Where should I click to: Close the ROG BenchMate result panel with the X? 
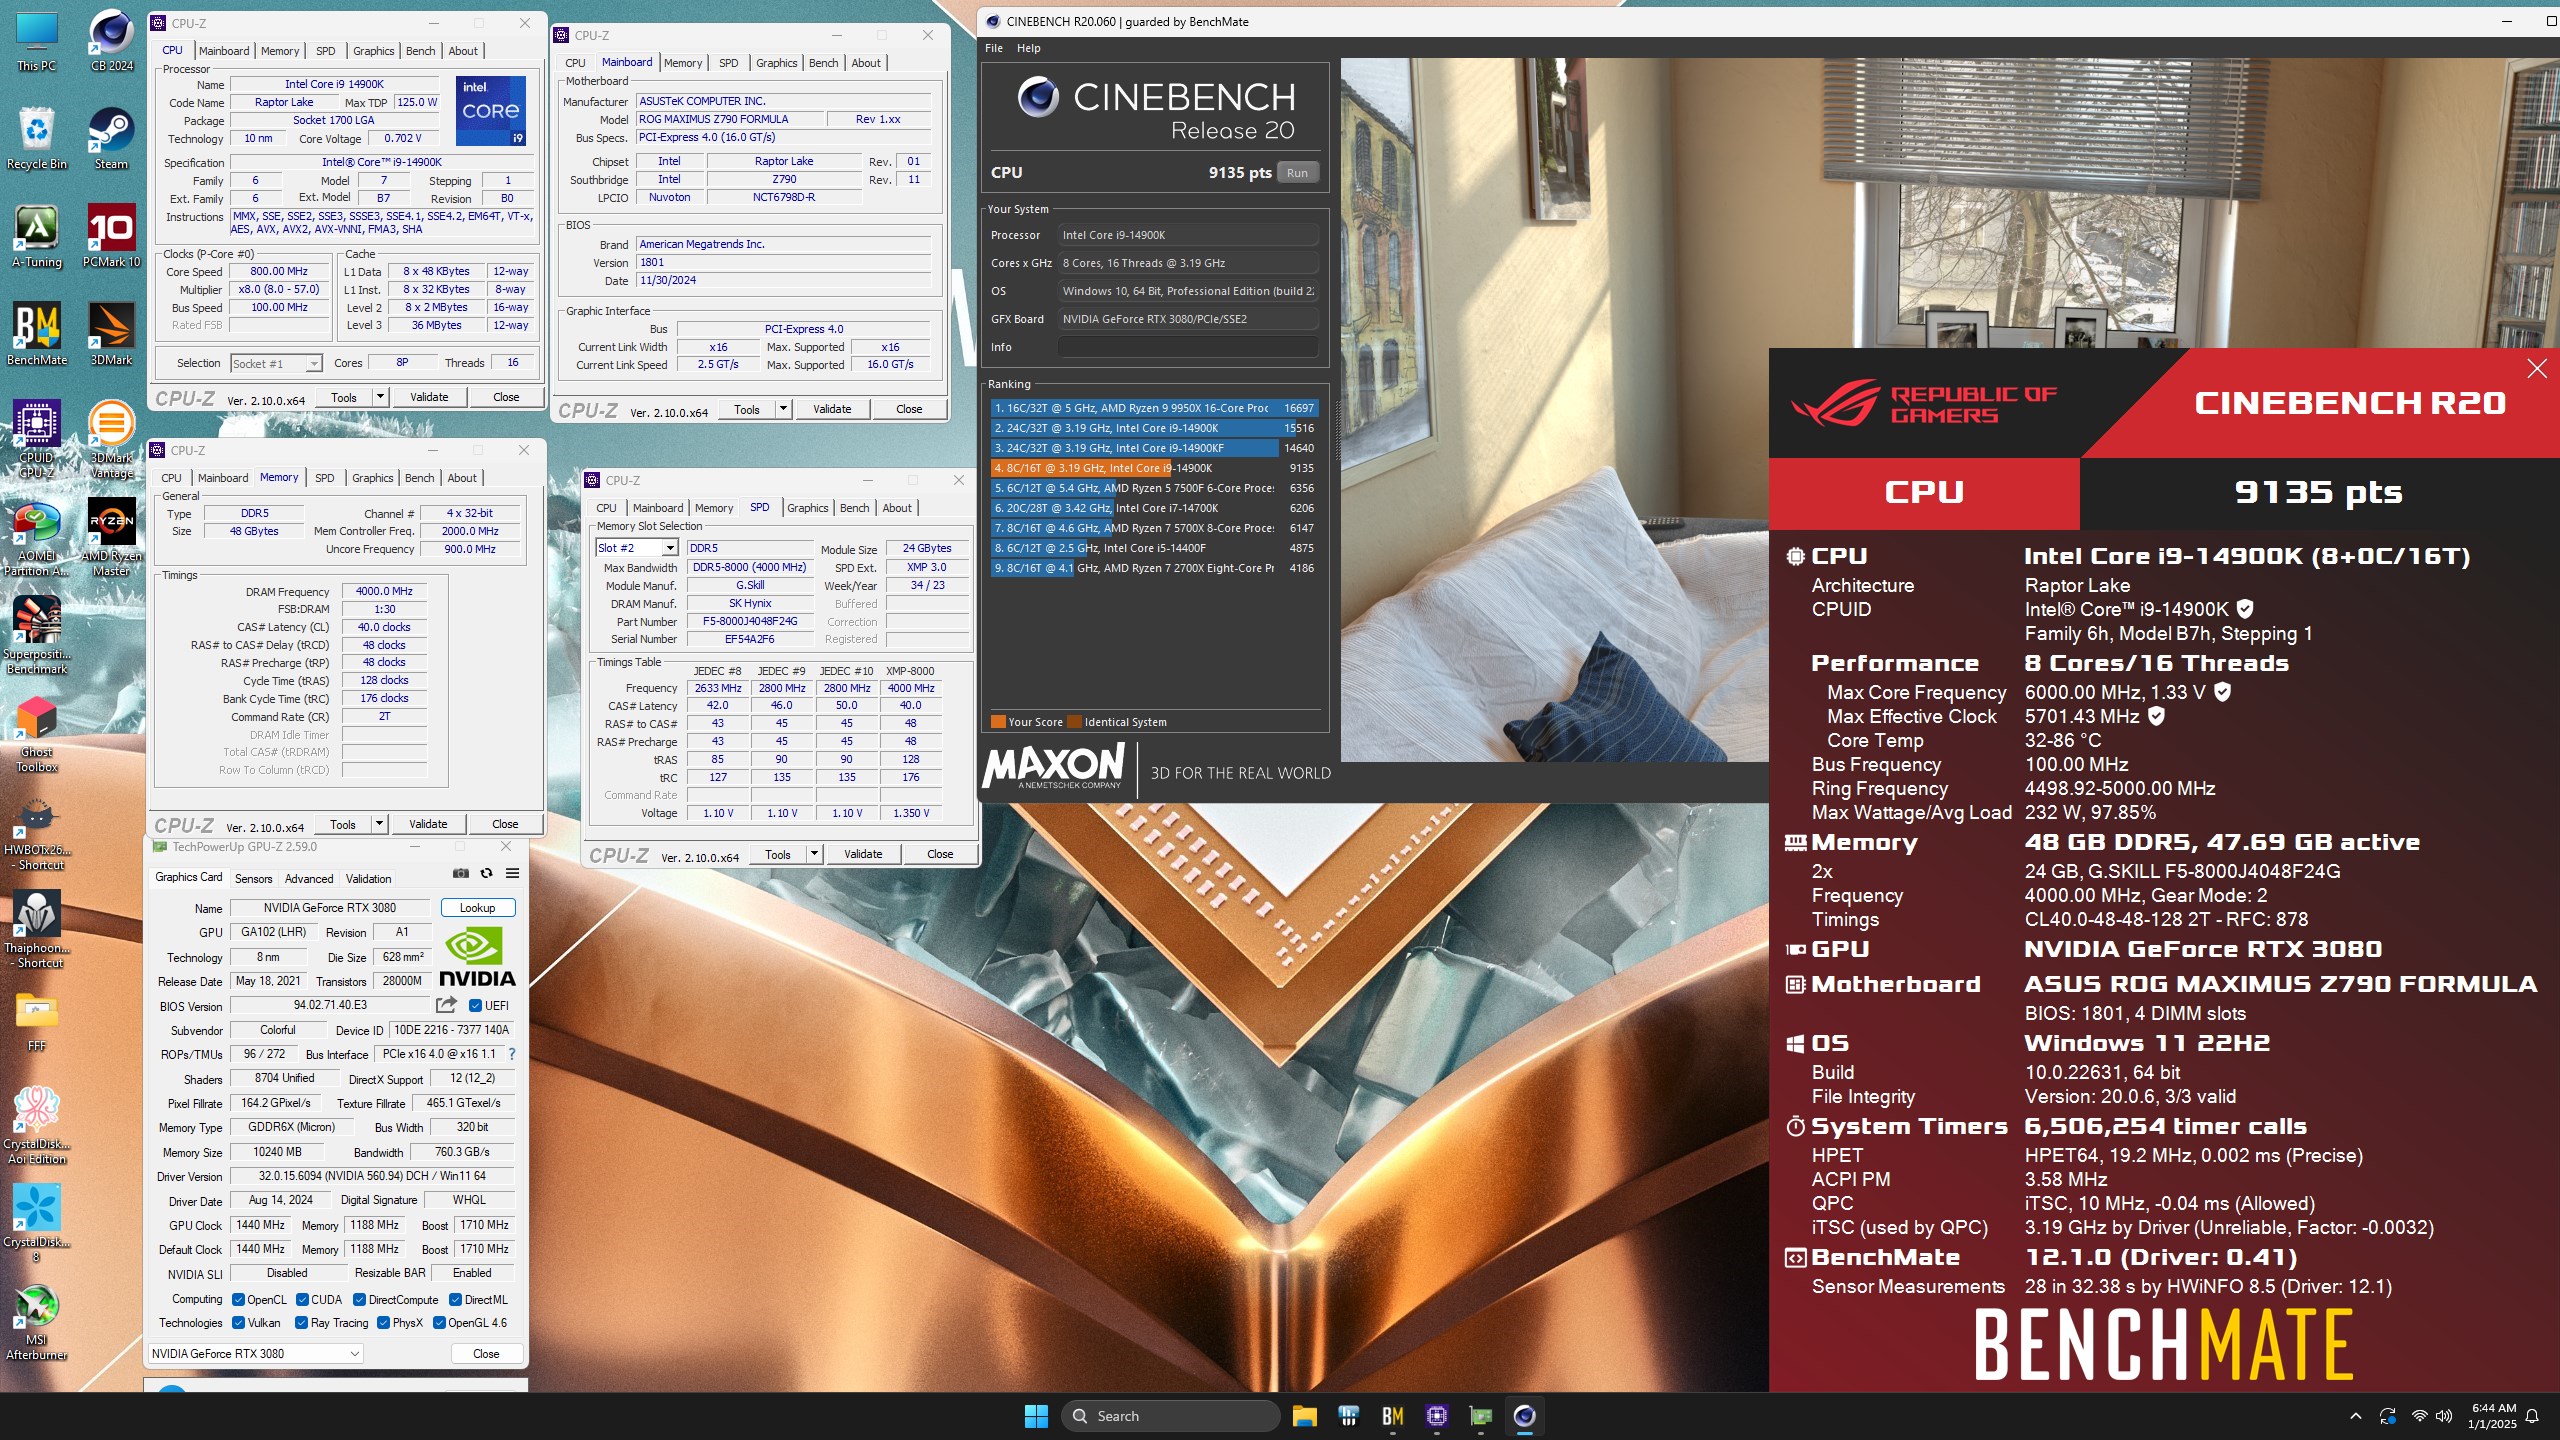(x=2537, y=369)
